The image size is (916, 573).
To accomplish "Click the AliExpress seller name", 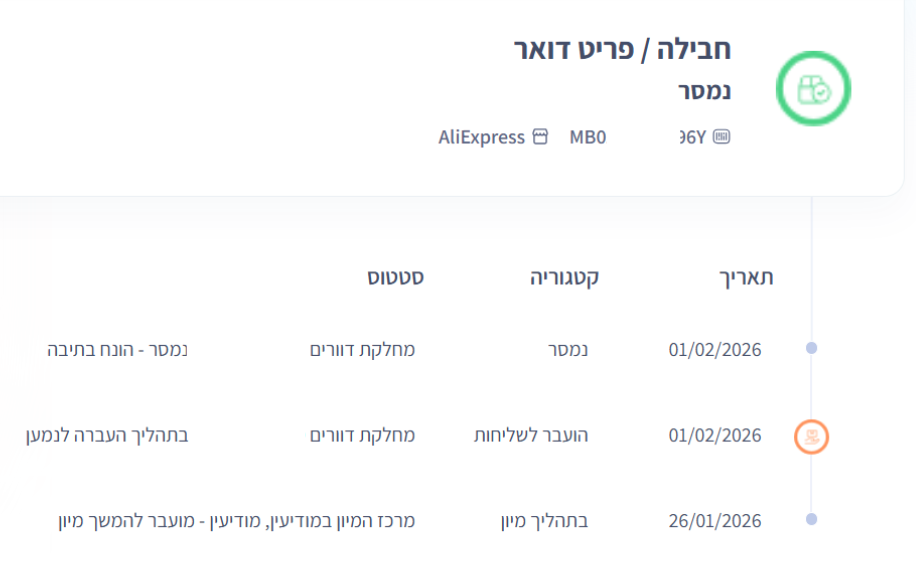I will 481,137.
